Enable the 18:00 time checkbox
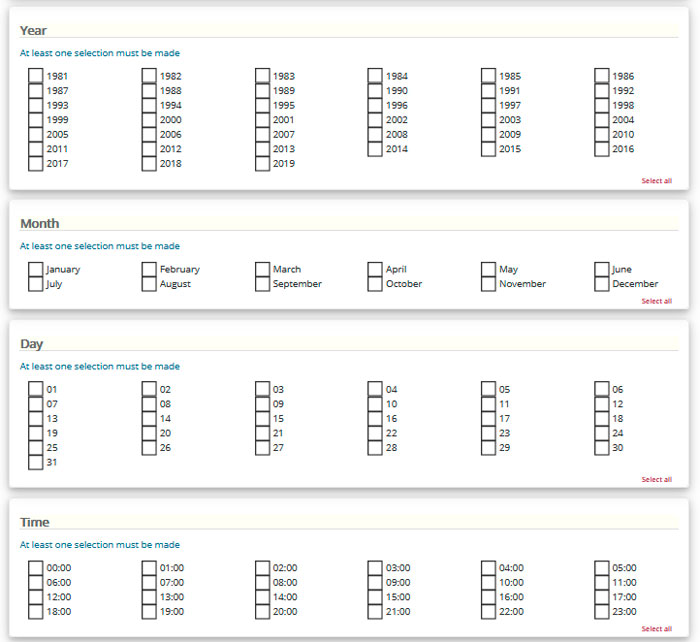The image size is (700, 642). [36, 611]
